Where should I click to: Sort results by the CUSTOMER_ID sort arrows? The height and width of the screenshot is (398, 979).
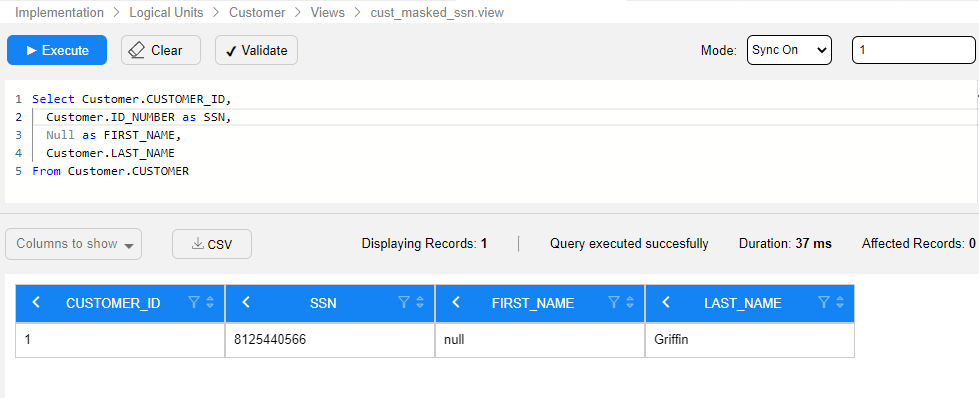[x=210, y=303]
